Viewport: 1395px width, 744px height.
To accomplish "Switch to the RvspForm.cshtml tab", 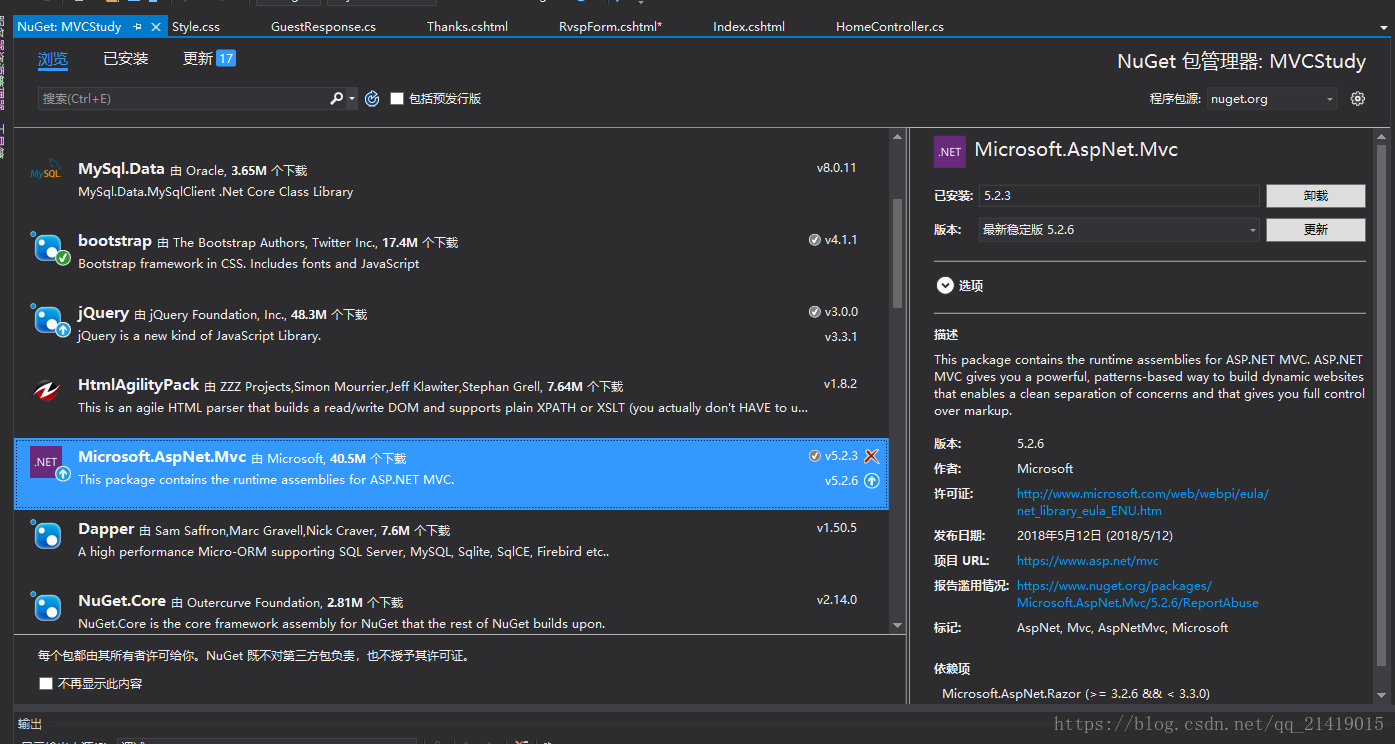I will [x=610, y=27].
